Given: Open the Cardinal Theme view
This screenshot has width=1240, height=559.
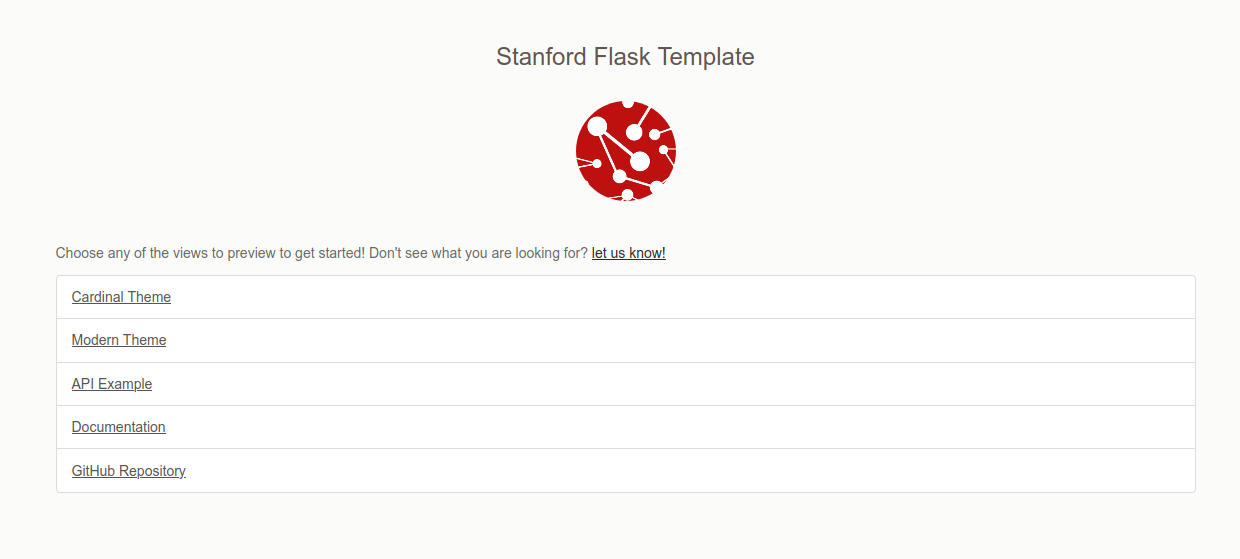Looking at the screenshot, I should (121, 297).
